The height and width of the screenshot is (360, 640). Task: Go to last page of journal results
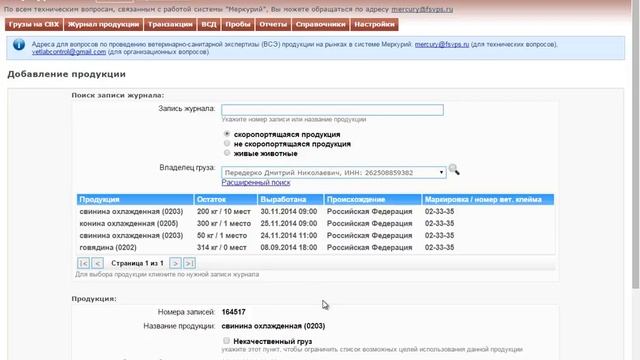[189, 263]
